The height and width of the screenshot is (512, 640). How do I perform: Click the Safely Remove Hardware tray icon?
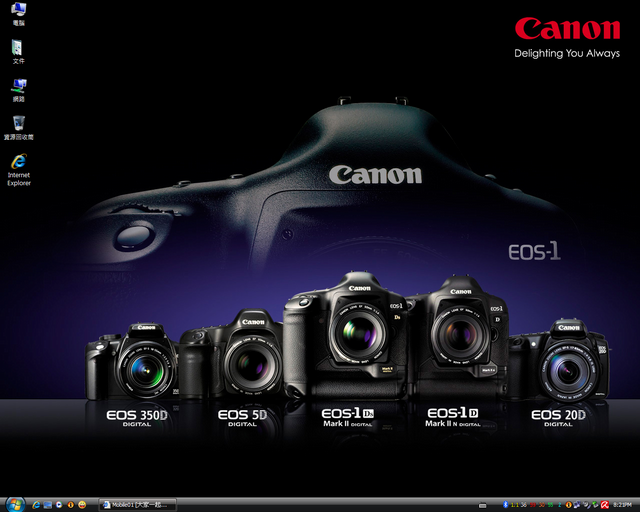[x=596, y=505]
